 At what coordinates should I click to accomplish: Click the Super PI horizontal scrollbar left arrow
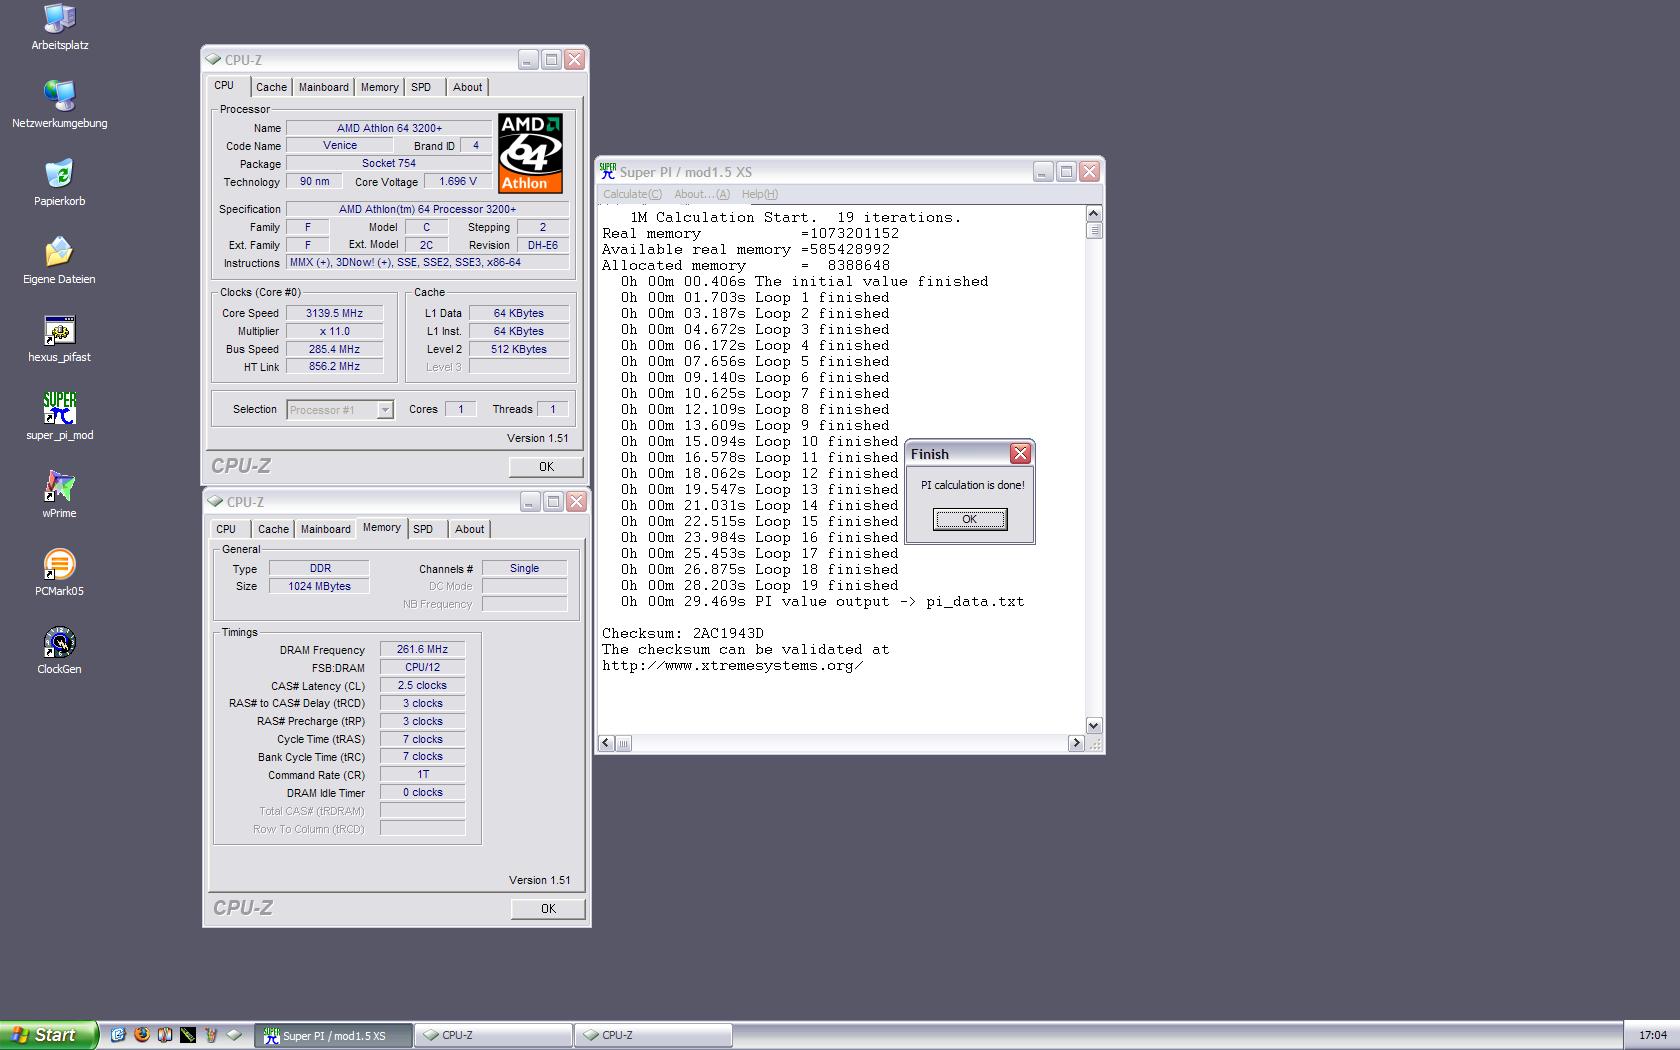pos(606,743)
